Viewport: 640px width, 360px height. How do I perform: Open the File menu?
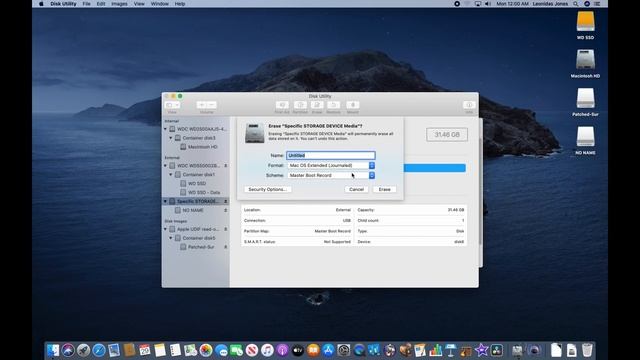[x=87, y=4]
